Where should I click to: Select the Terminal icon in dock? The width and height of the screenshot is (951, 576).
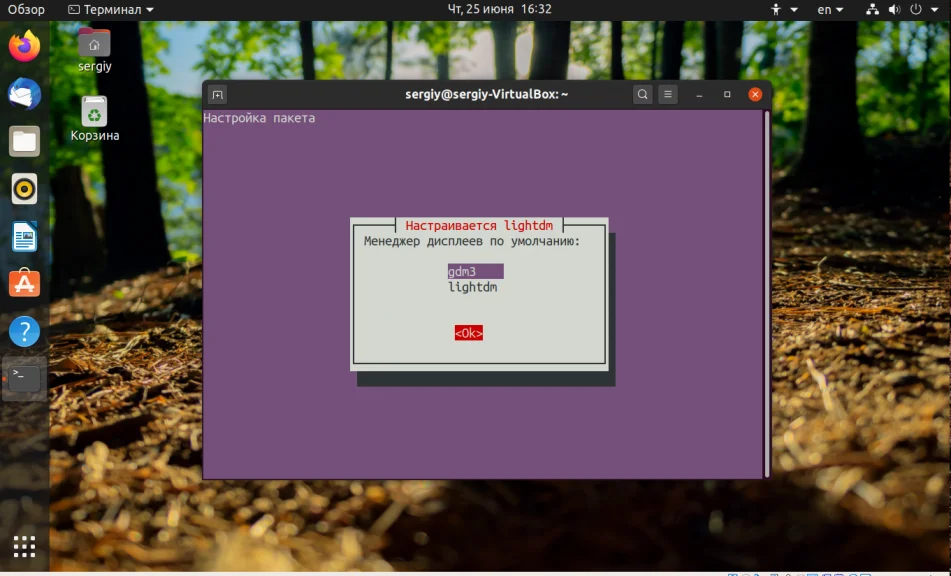tap(24, 378)
